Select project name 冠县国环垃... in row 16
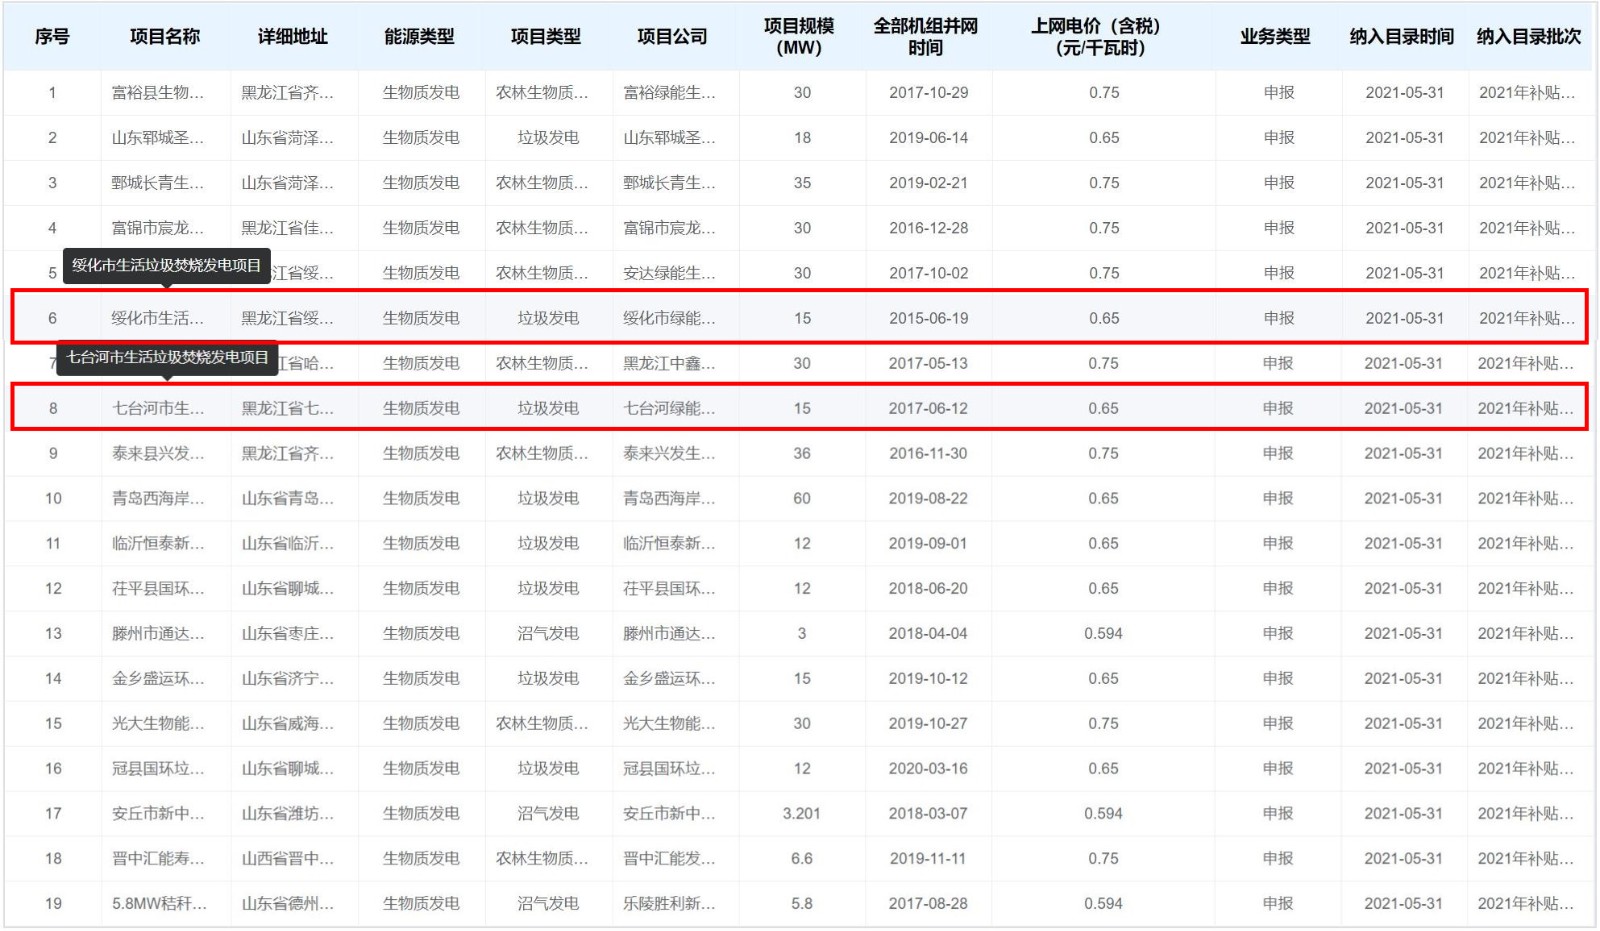 (158, 768)
